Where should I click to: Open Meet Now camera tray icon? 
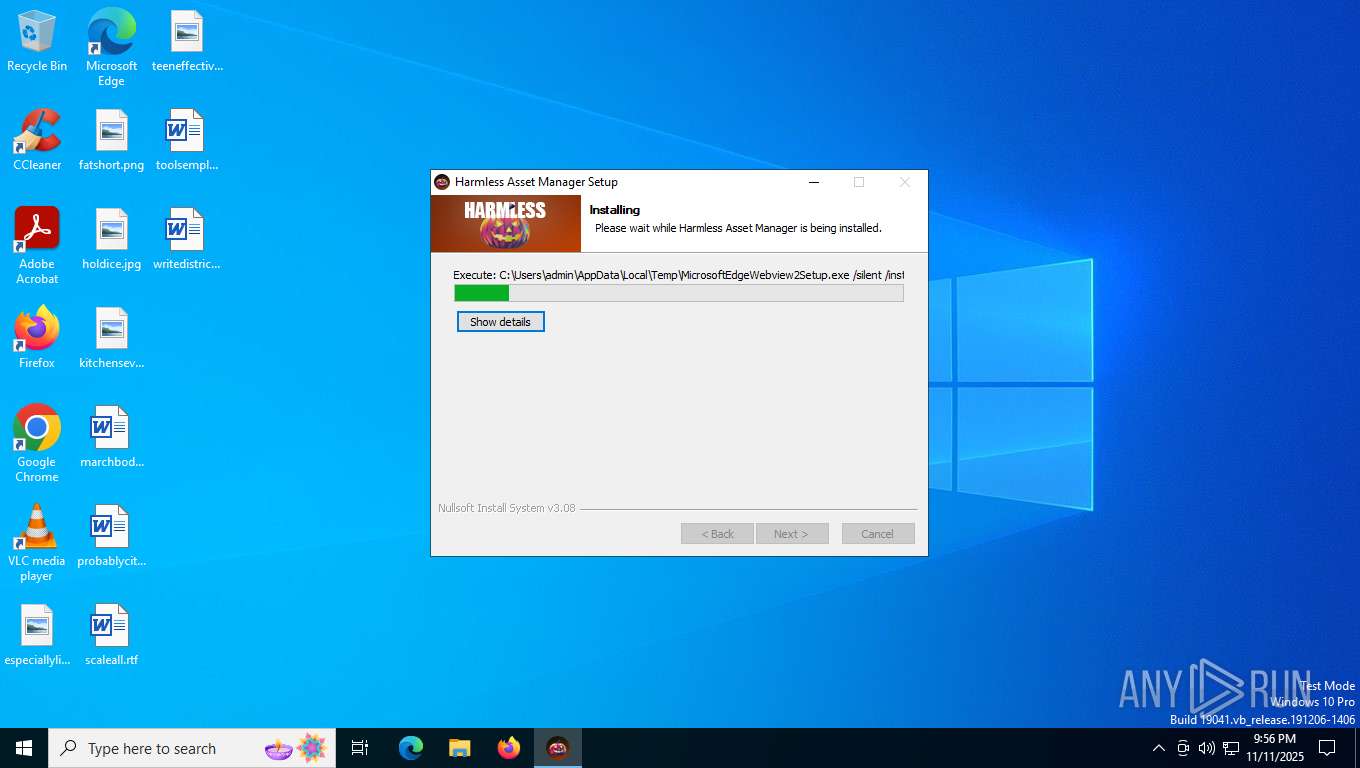[x=1183, y=748]
